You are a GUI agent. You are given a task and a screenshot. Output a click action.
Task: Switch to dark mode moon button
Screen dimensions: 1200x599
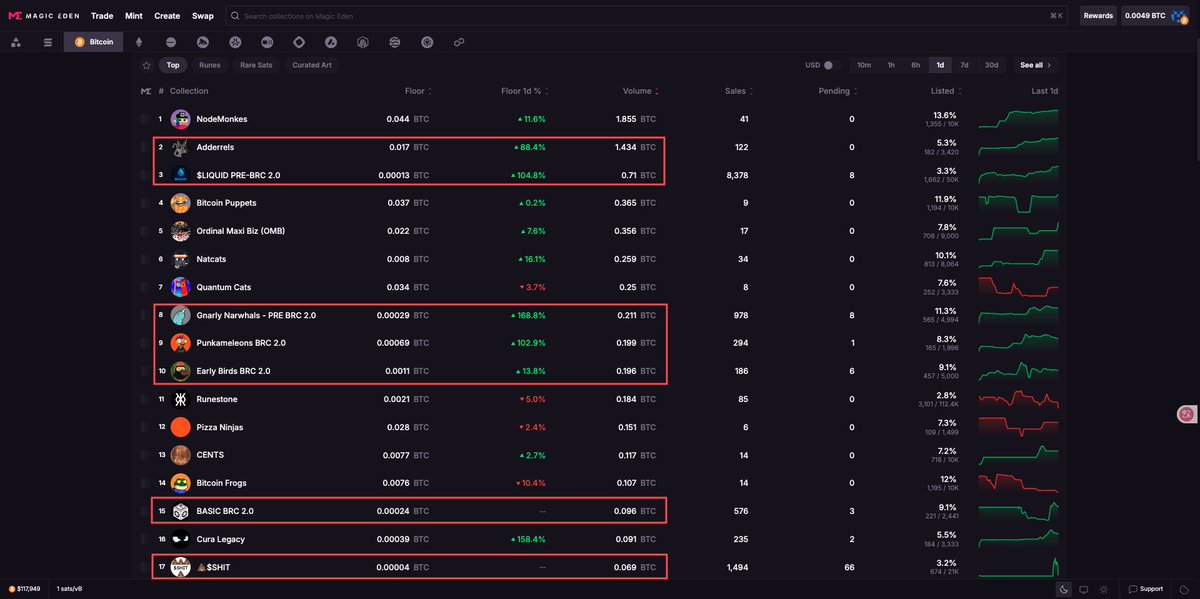[1066, 588]
